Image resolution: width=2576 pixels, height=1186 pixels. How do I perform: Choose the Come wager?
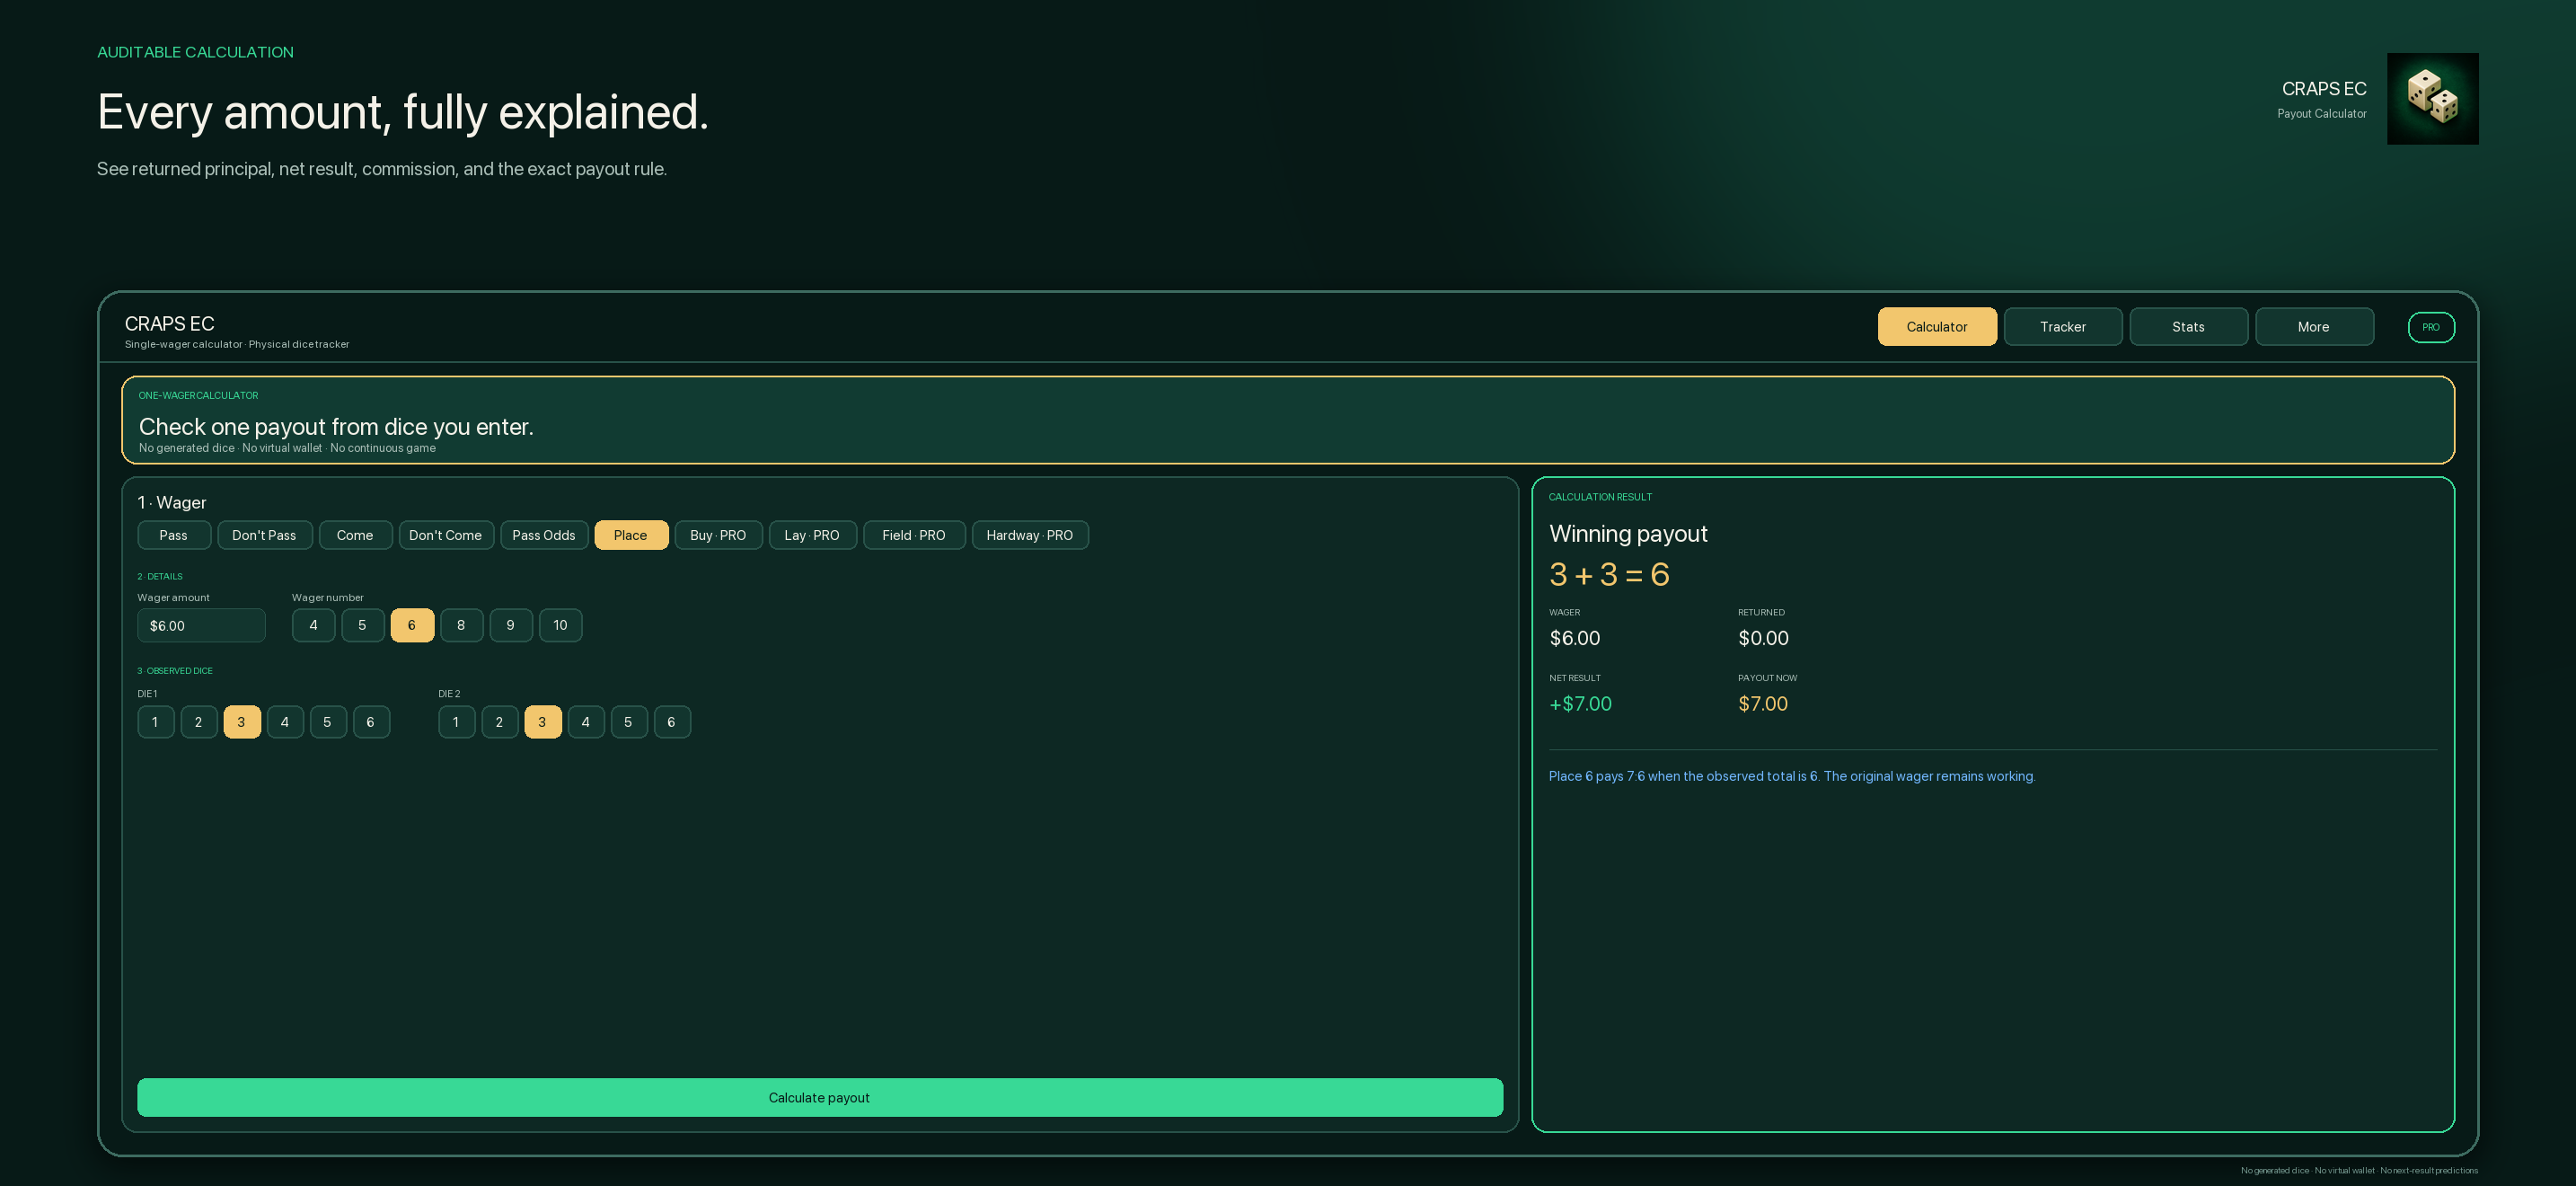pos(355,535)
